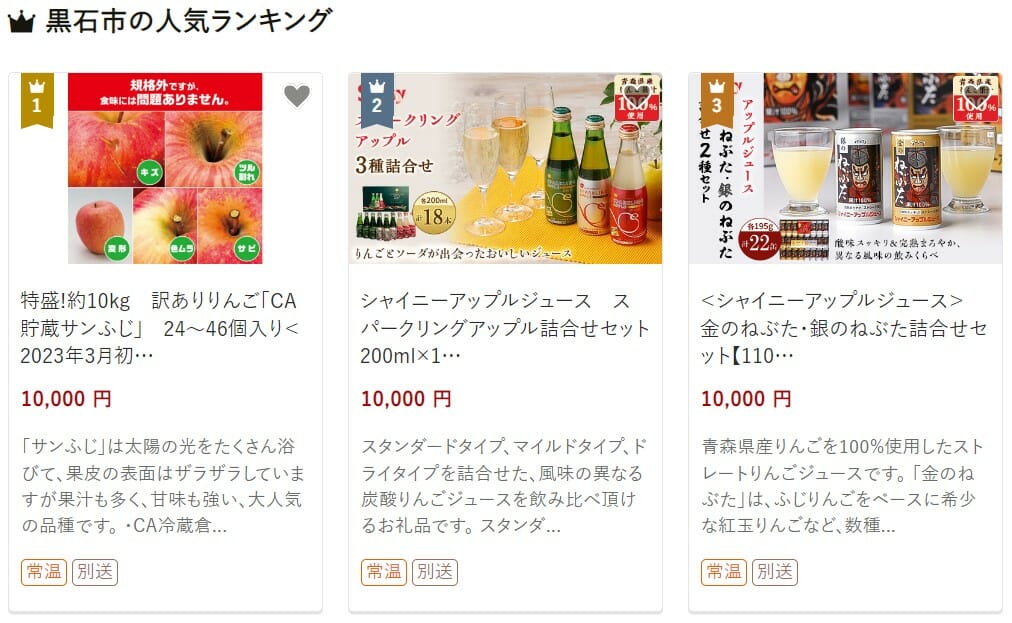The image size is (1012, 623).
Task: Click the rank 2 blue ribbon badge
Action: [x=377, y=100]
